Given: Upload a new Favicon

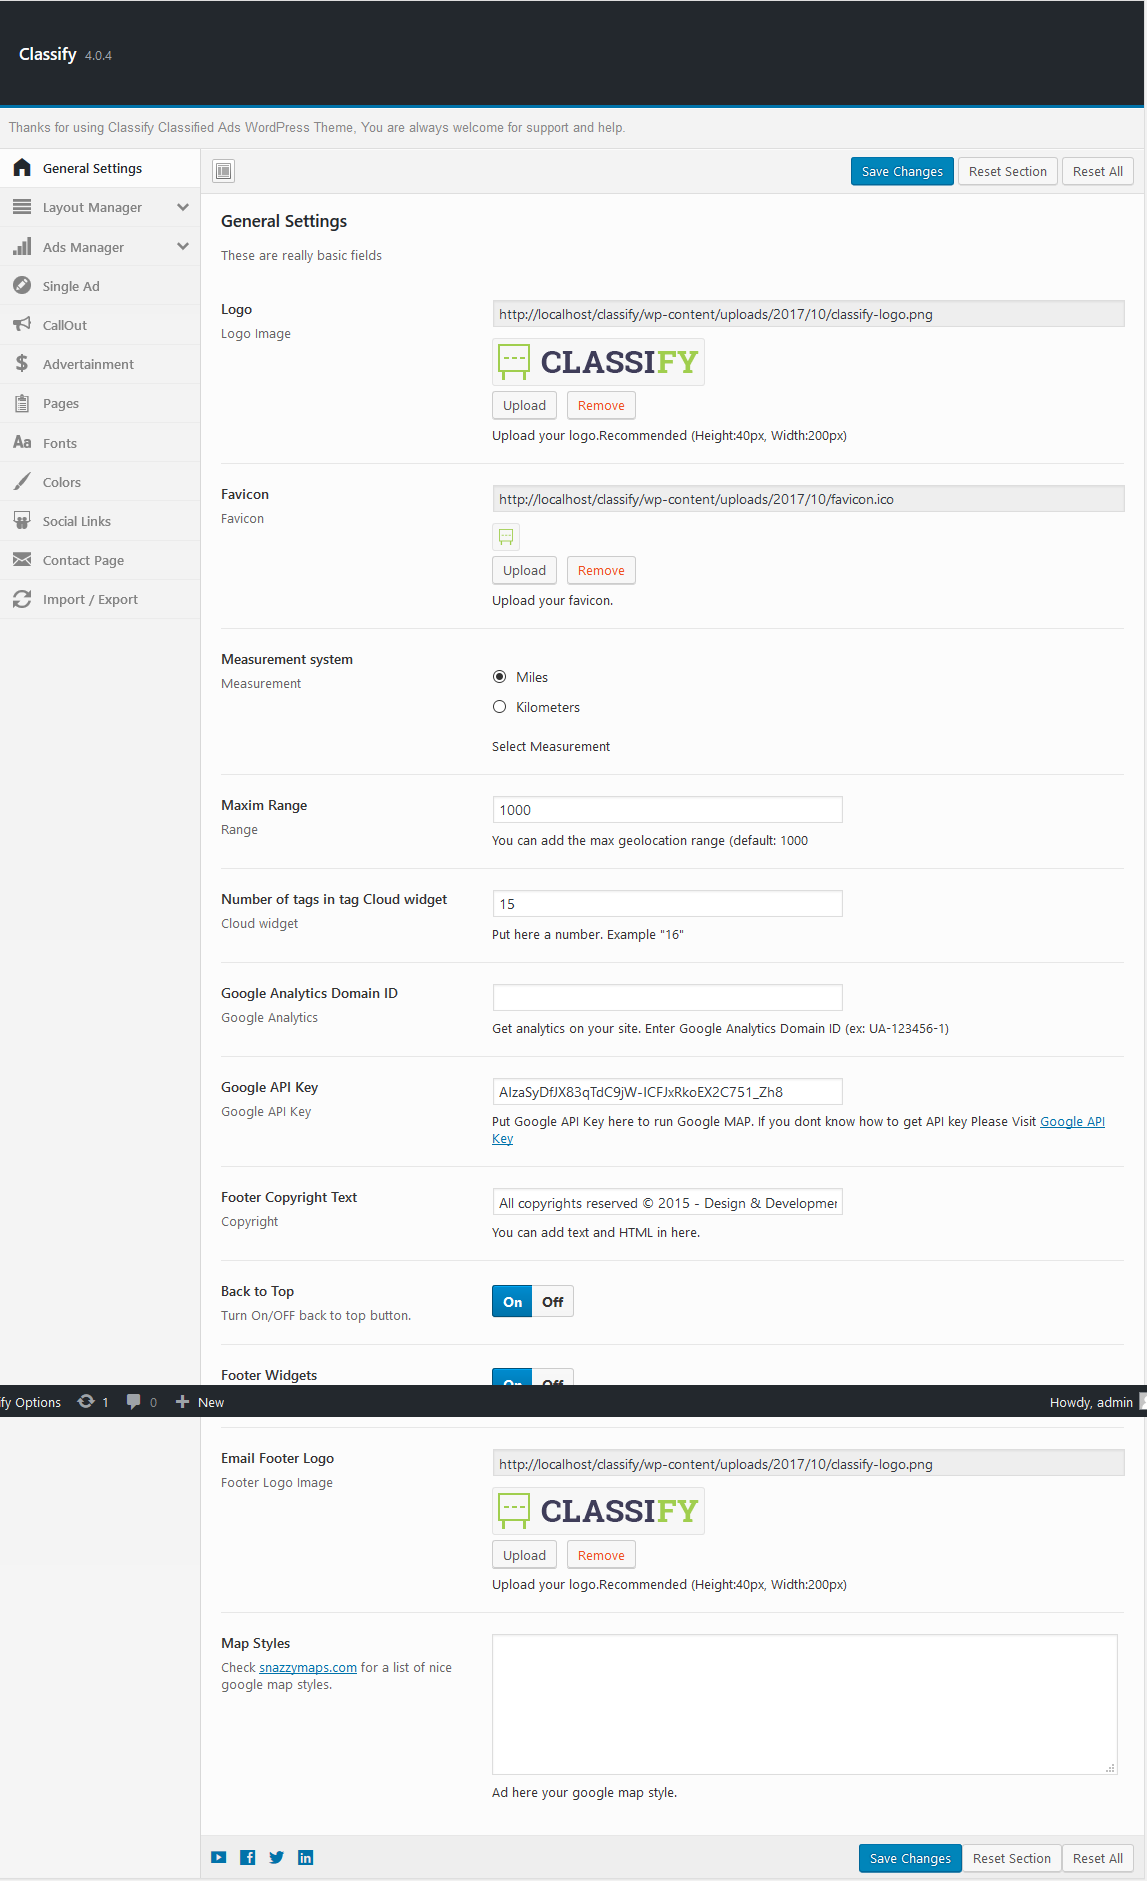Looking at the screenshot, I should click(x=524, y=570).
